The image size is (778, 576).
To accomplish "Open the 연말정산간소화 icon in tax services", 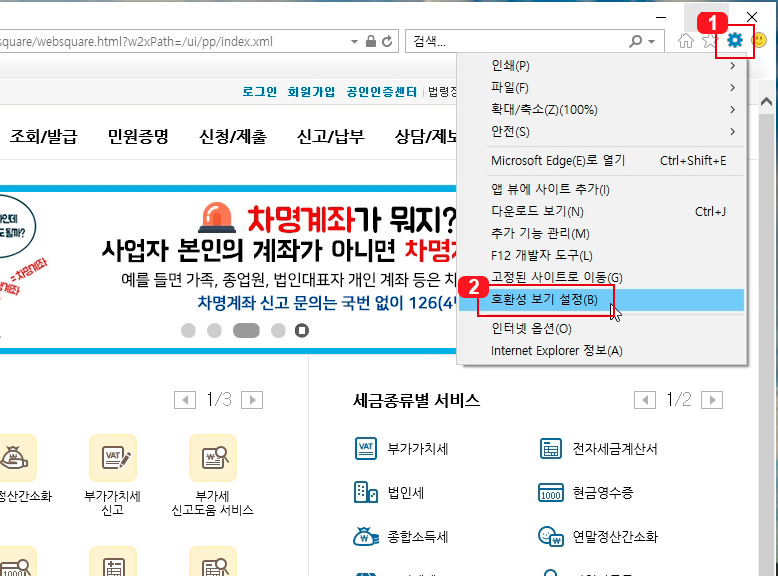I will click(551, 536).
